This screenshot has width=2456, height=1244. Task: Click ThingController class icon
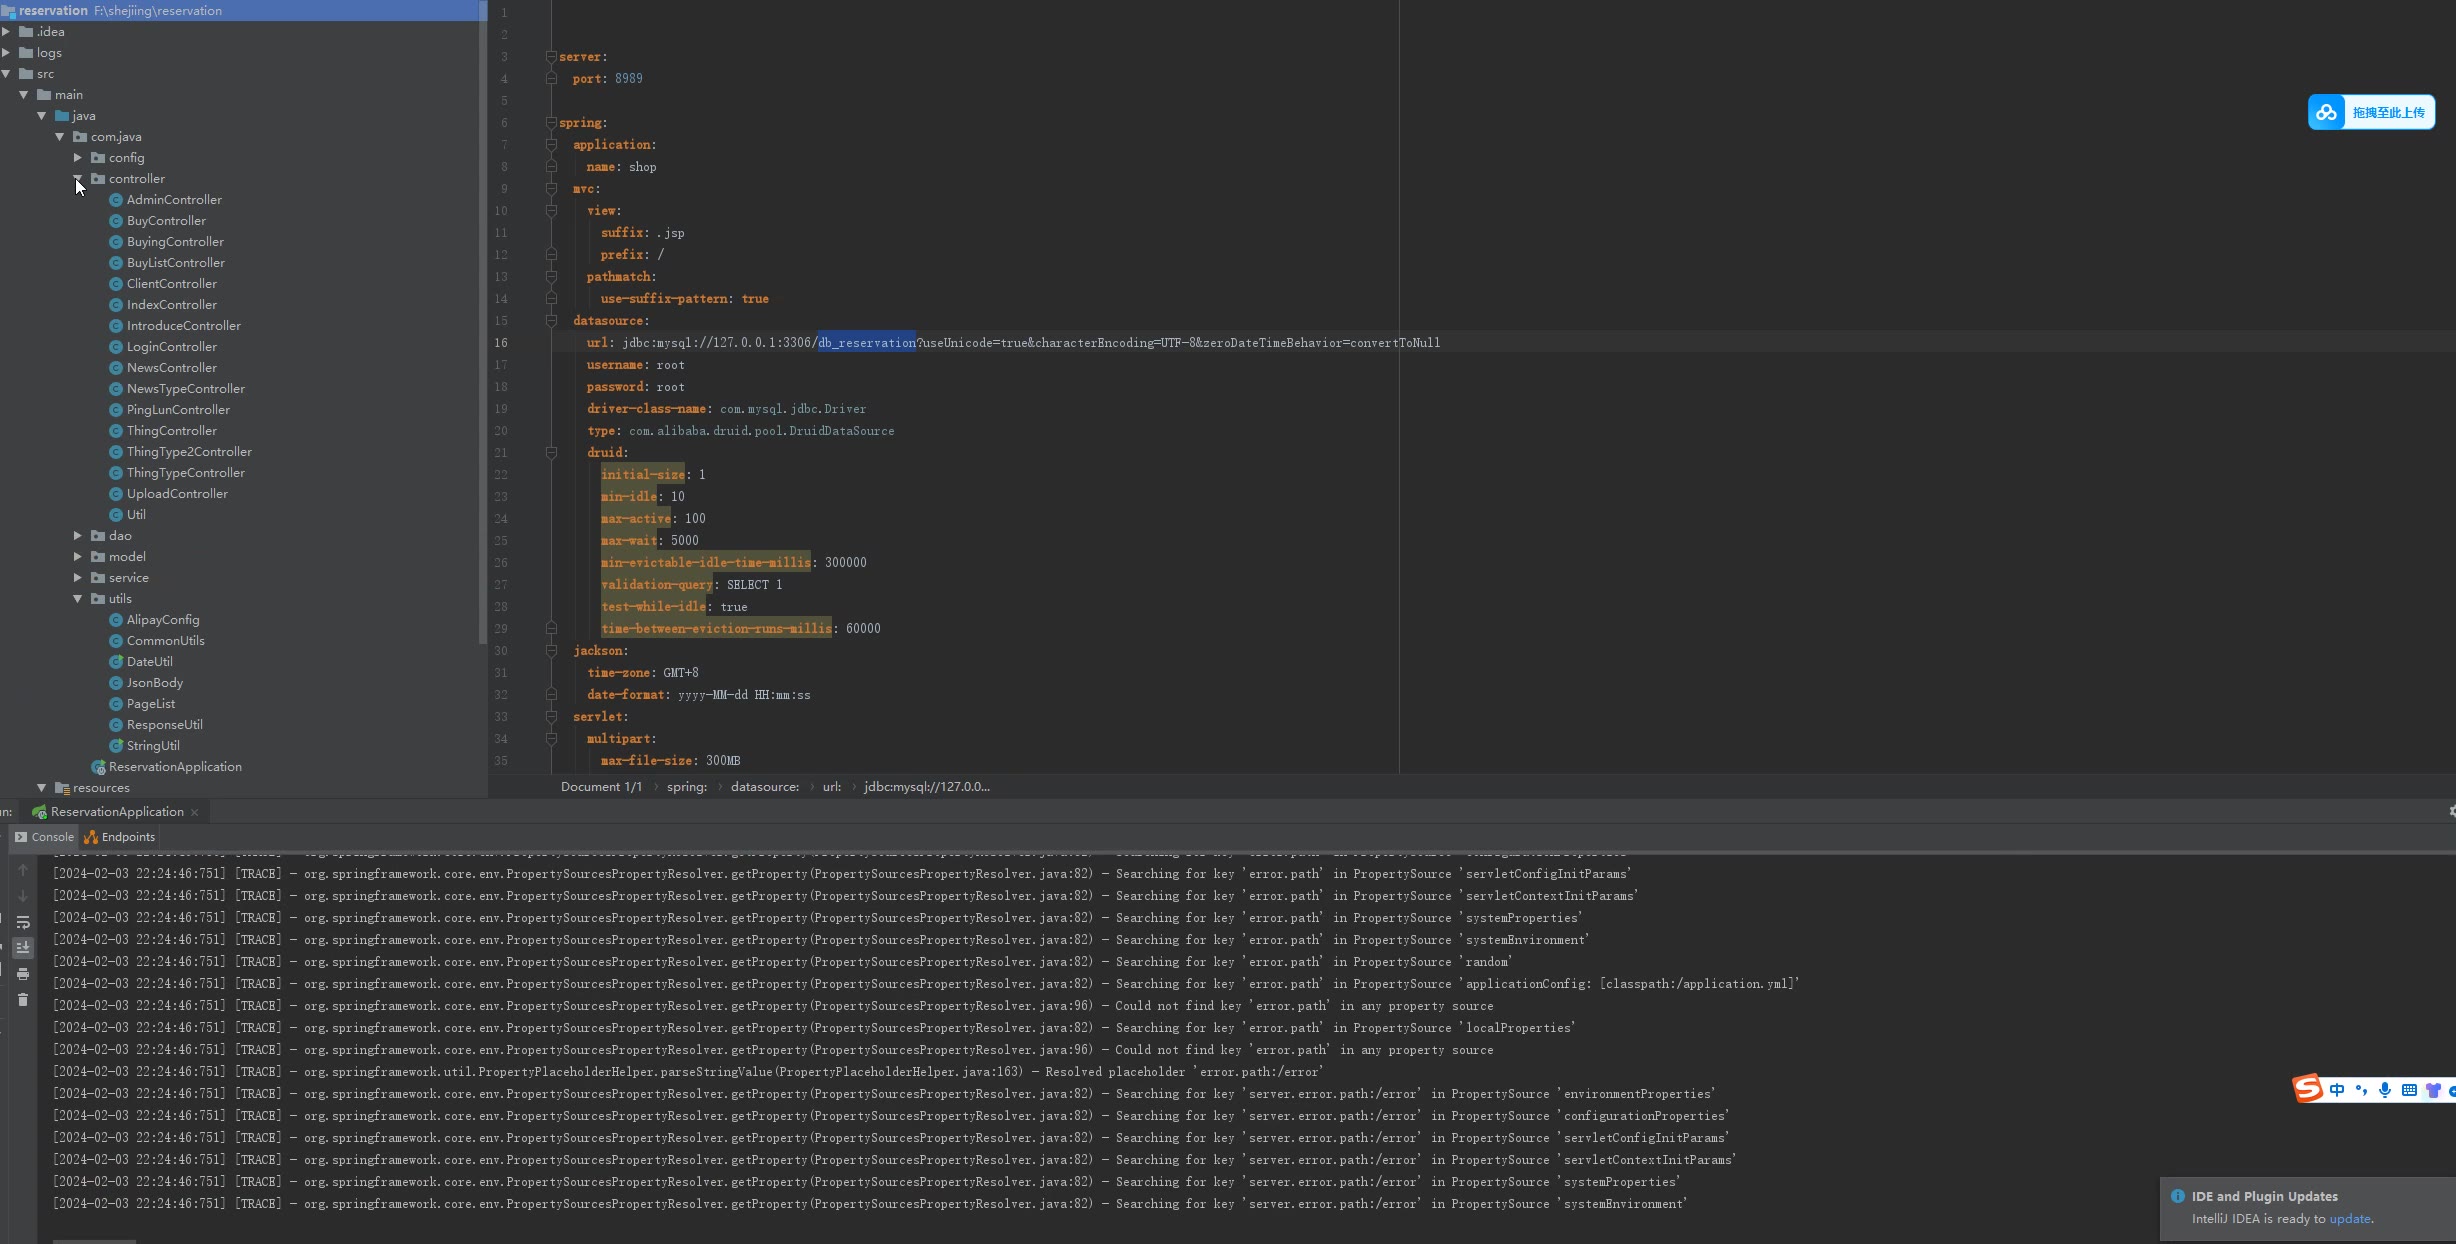(x=115, y=430)
